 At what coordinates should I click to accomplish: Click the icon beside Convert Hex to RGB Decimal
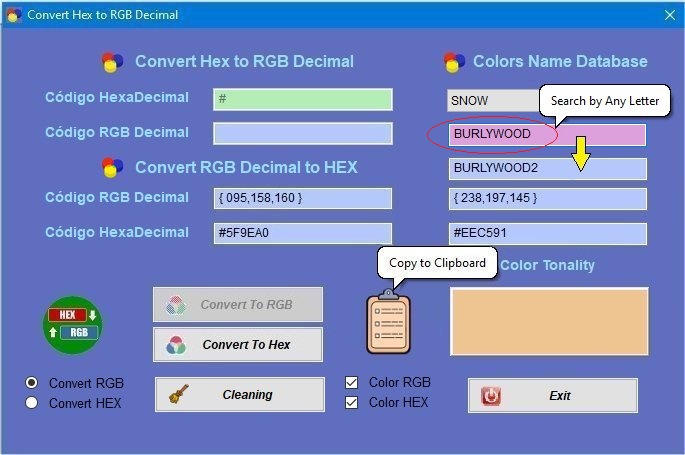113,62
